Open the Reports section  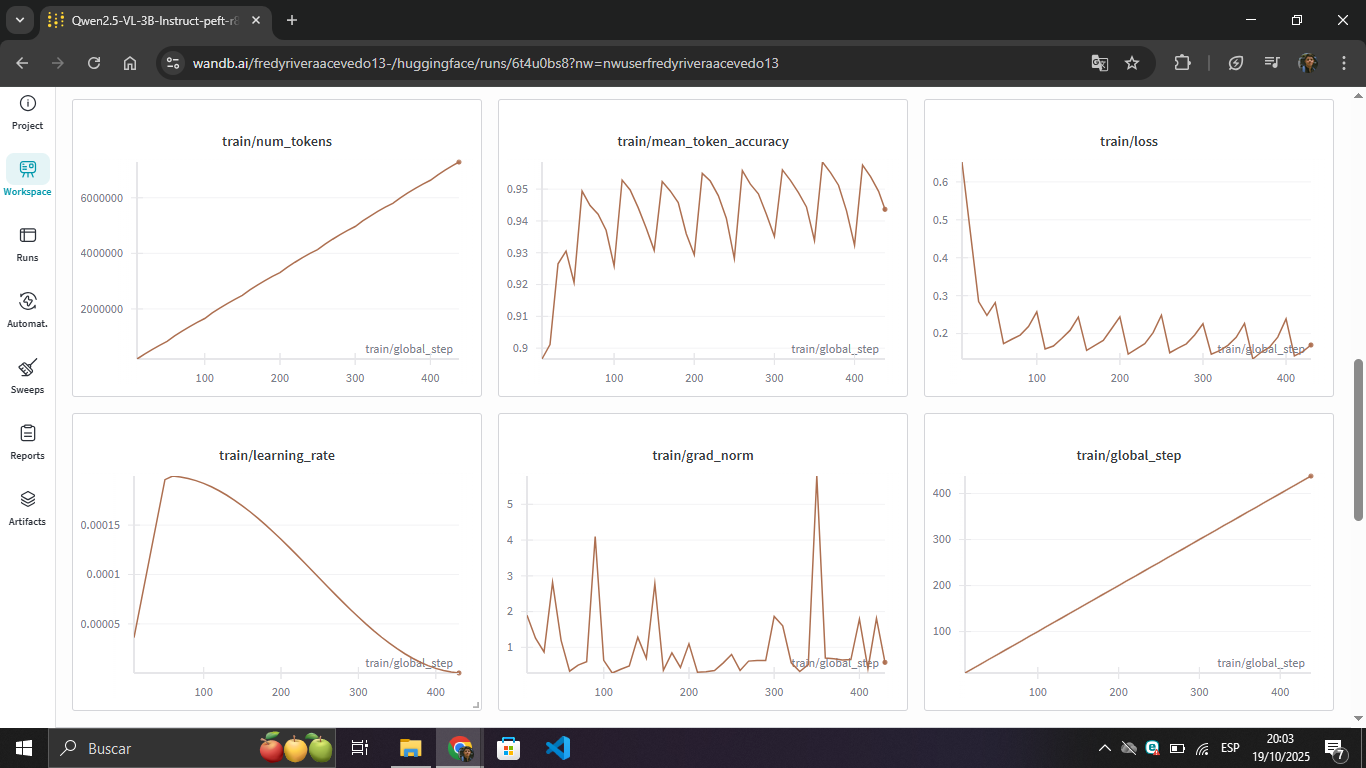point(27,440)
